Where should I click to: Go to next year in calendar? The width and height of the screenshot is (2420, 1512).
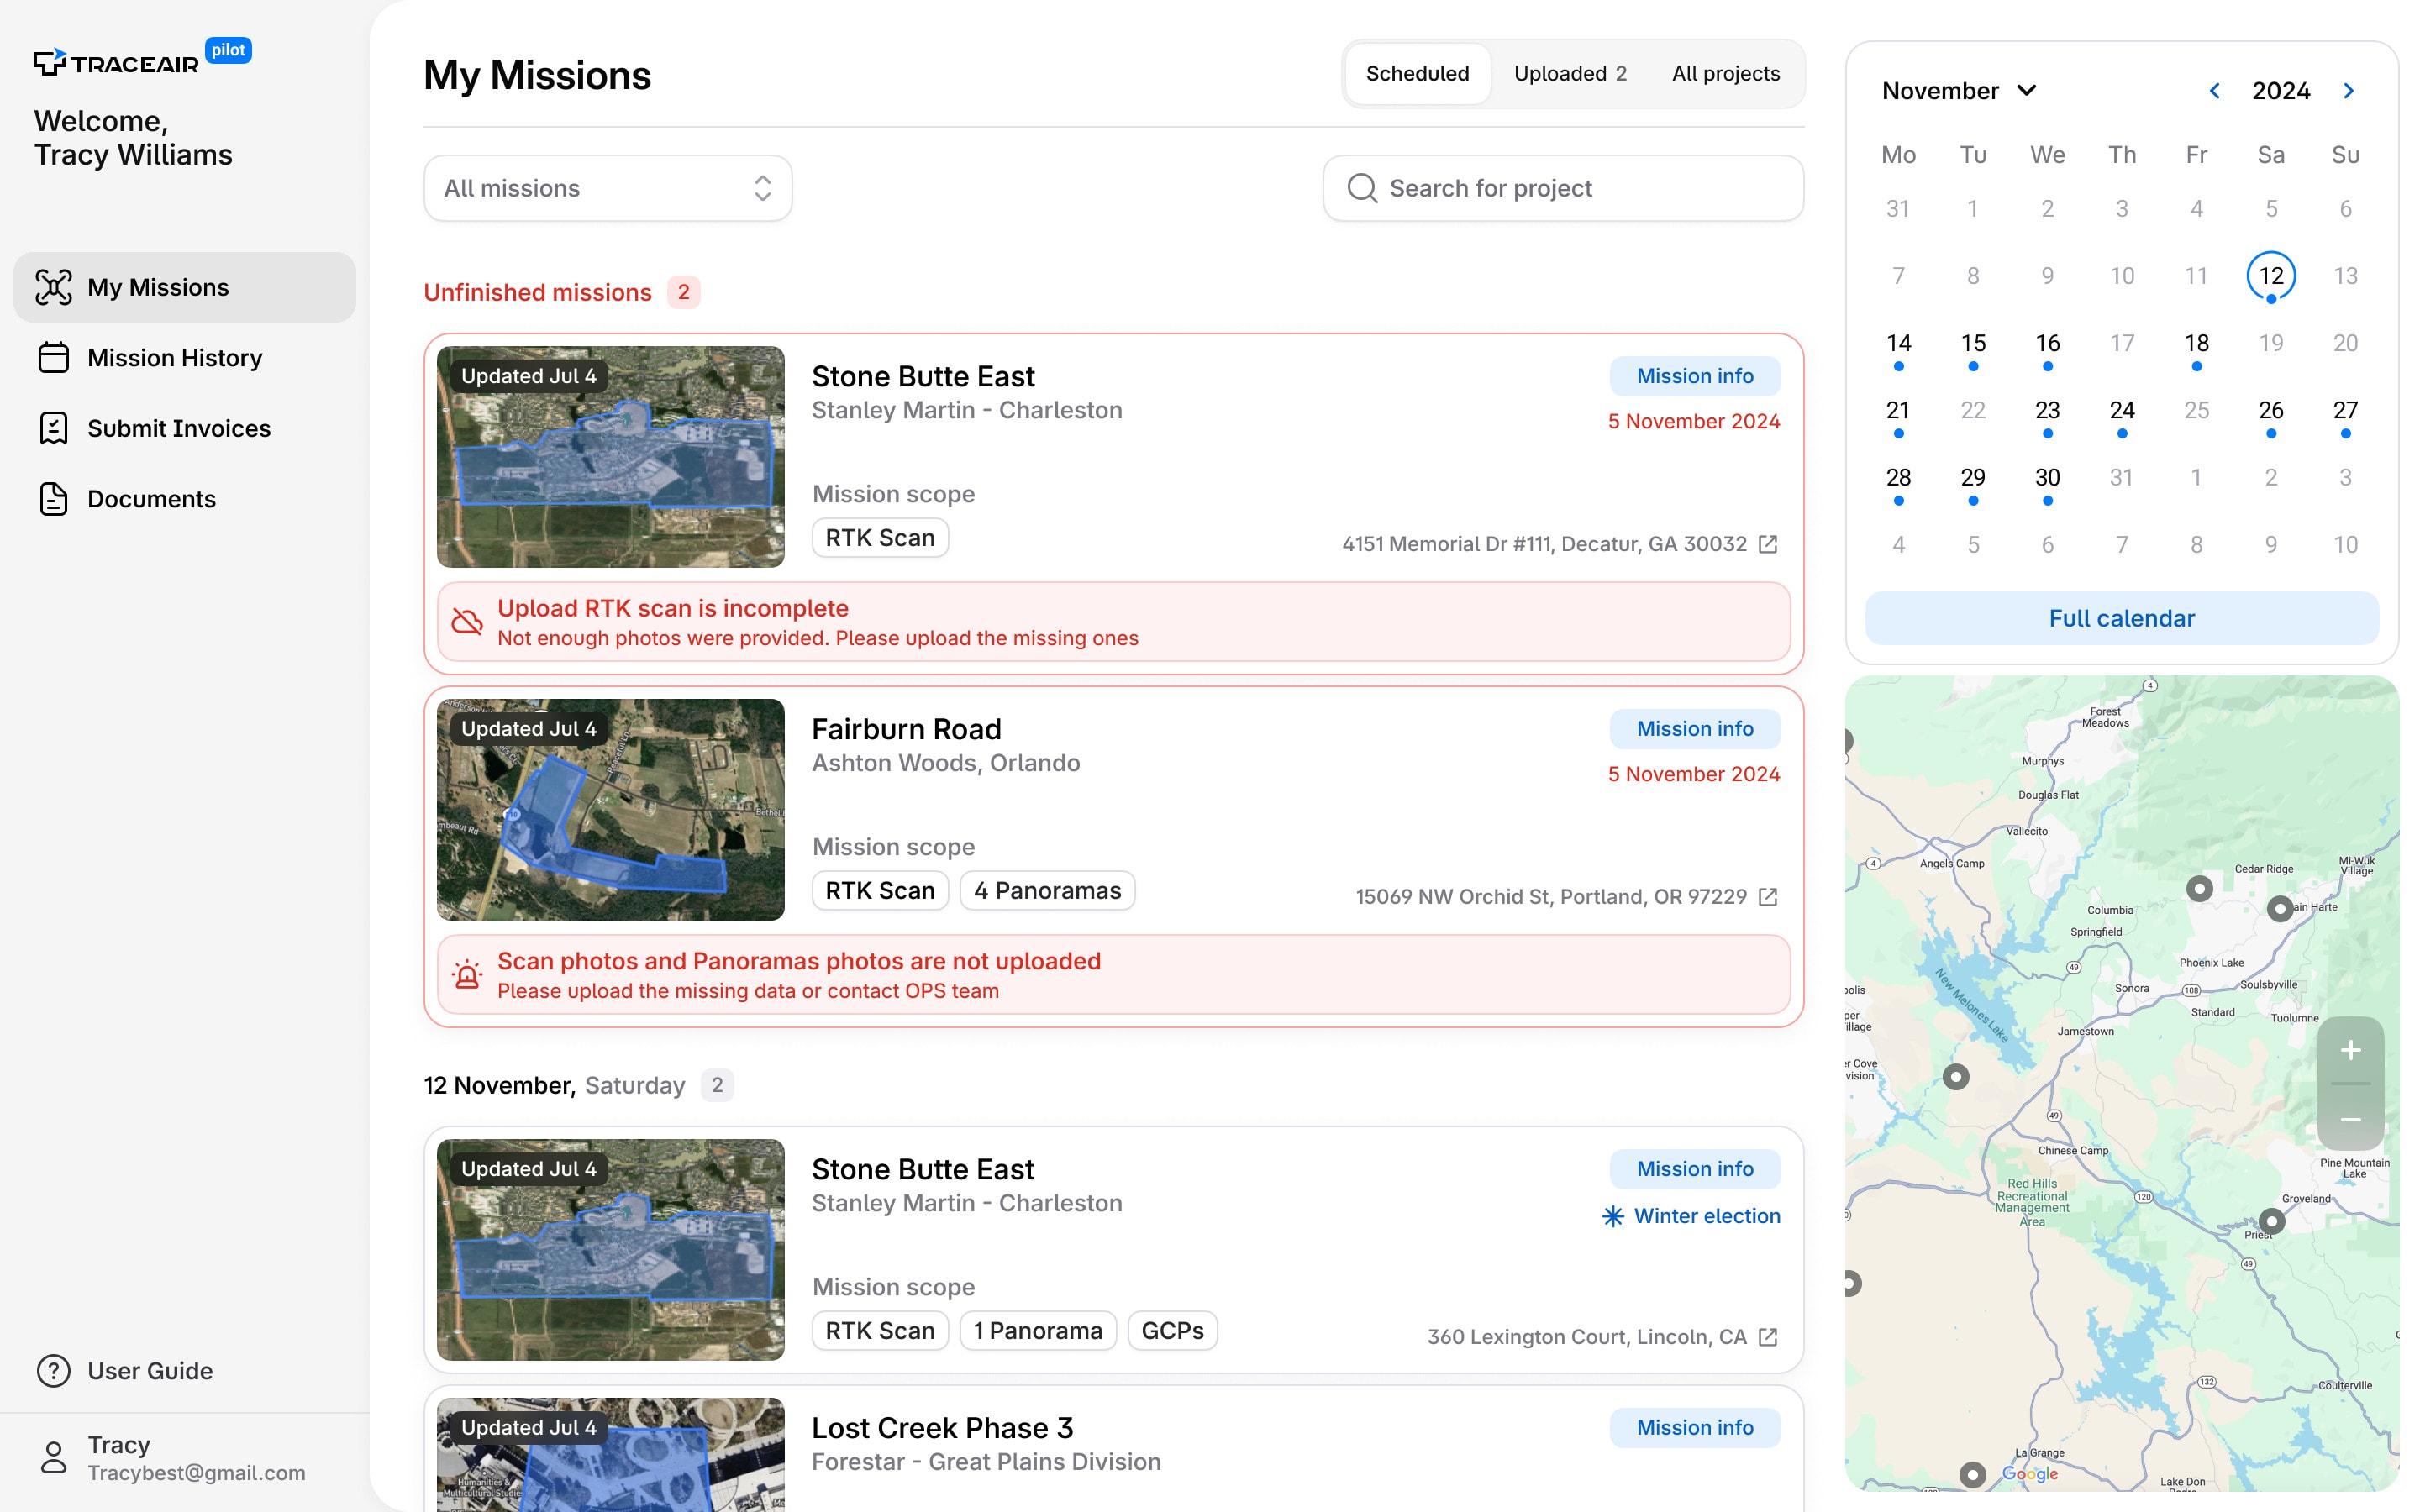pyautogui.click(x=2349, y=91)
